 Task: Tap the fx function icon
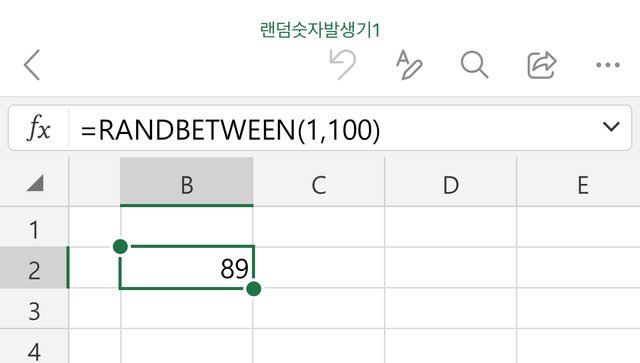(39, 128)
